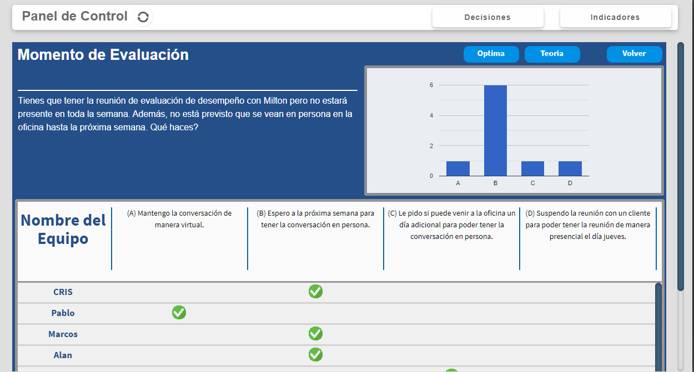The image size is (694, 372).
Task: Click the Volver button
Action: click(634, 54)
